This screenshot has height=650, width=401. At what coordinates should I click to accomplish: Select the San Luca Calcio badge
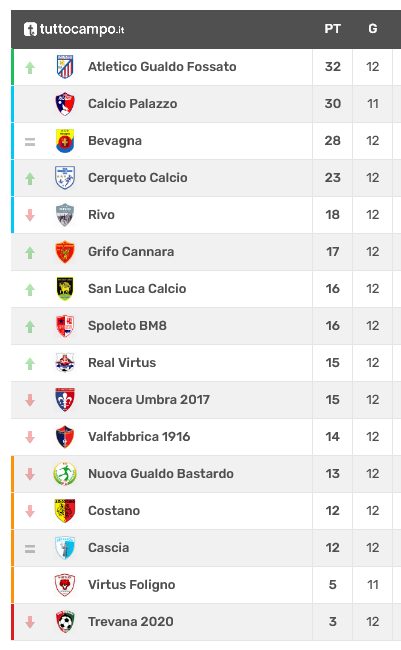tap(65, 289)
